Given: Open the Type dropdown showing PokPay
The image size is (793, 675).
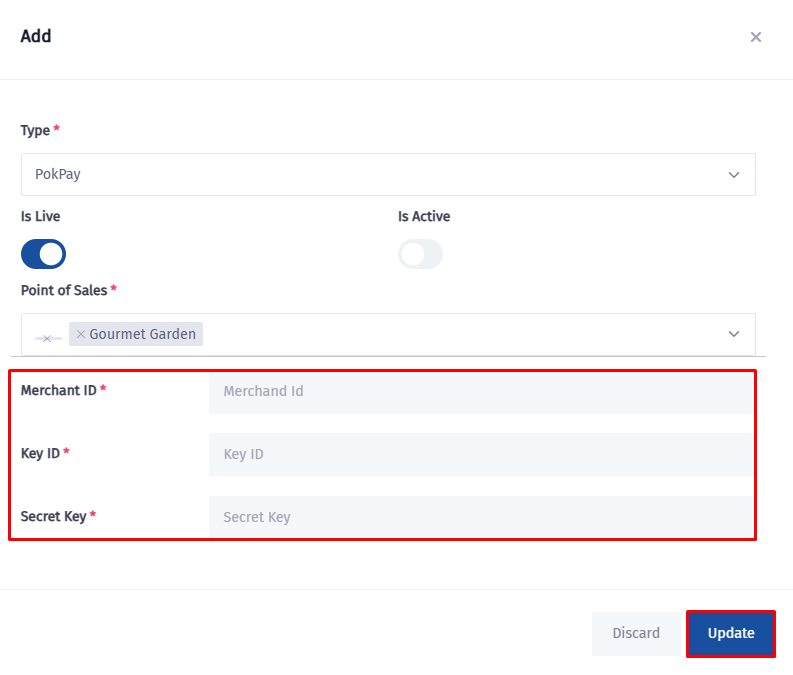Looking at the screenshot, I should pyautogui.click(x=380, y=175).
